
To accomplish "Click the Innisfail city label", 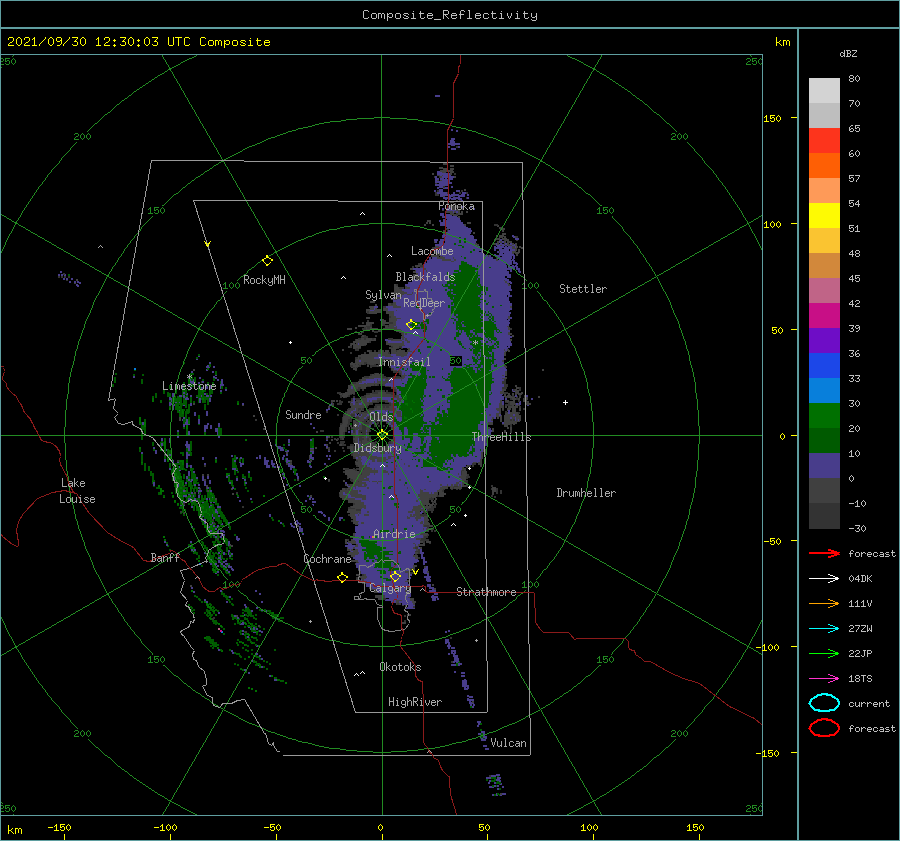I will 404,362.
